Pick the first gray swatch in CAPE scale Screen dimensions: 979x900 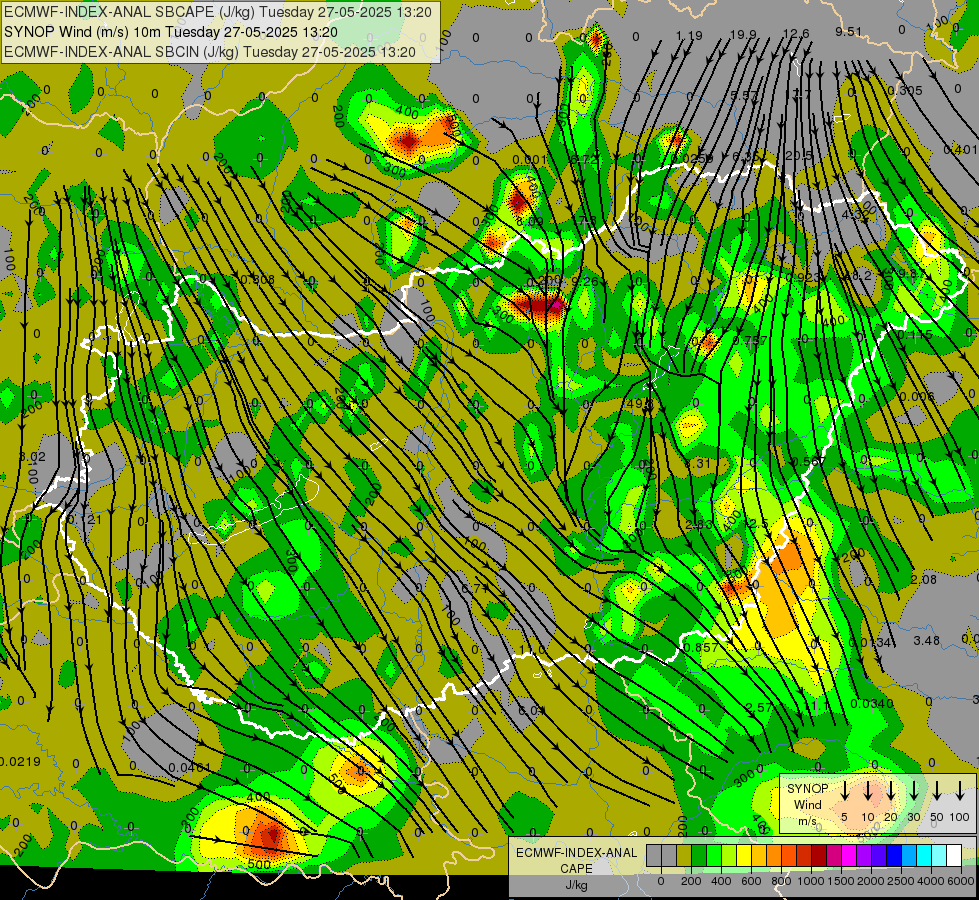[x=654, y=855]
